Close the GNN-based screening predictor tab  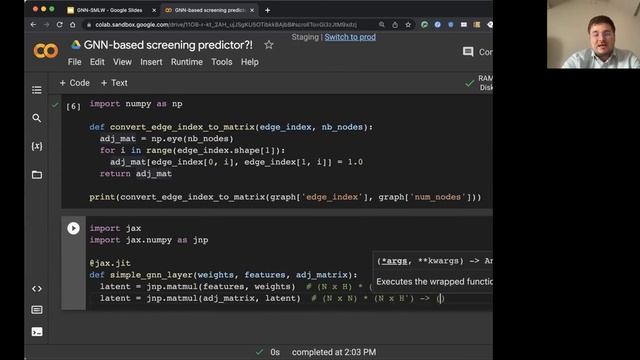pyautogui.click(x=252, y=10)
